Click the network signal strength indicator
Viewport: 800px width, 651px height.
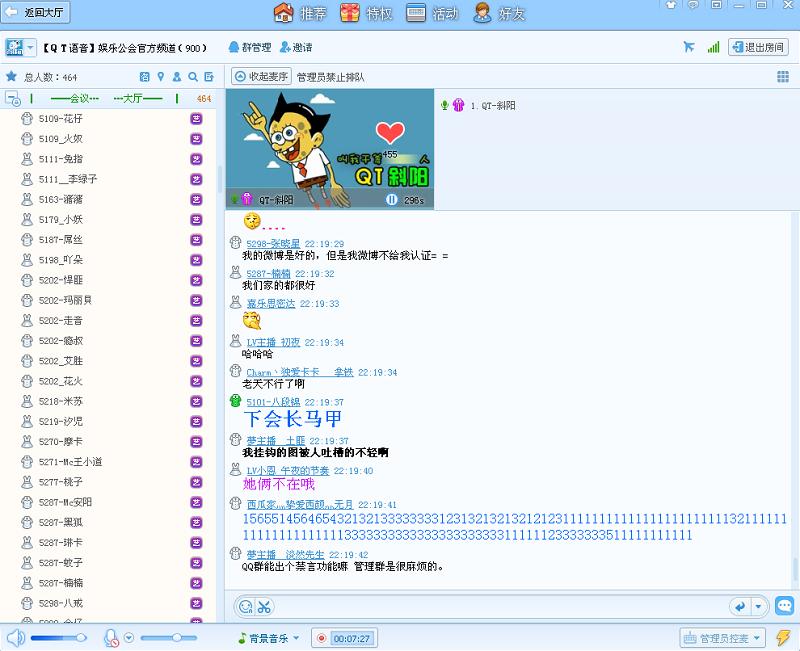(713, 46)
